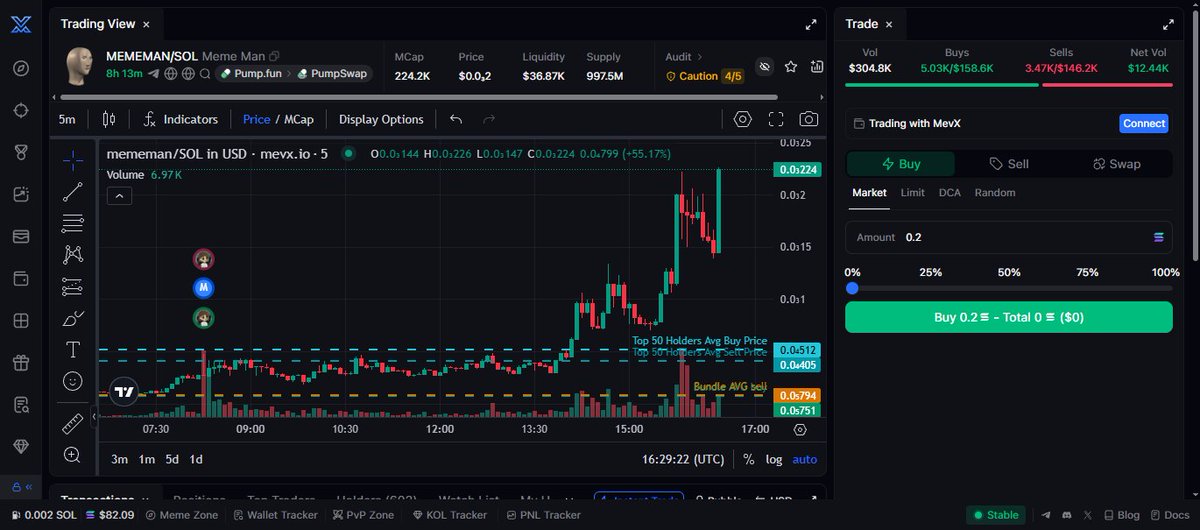Toggle auto scale on the chart

pyautogui.click(x=804, y=459)
